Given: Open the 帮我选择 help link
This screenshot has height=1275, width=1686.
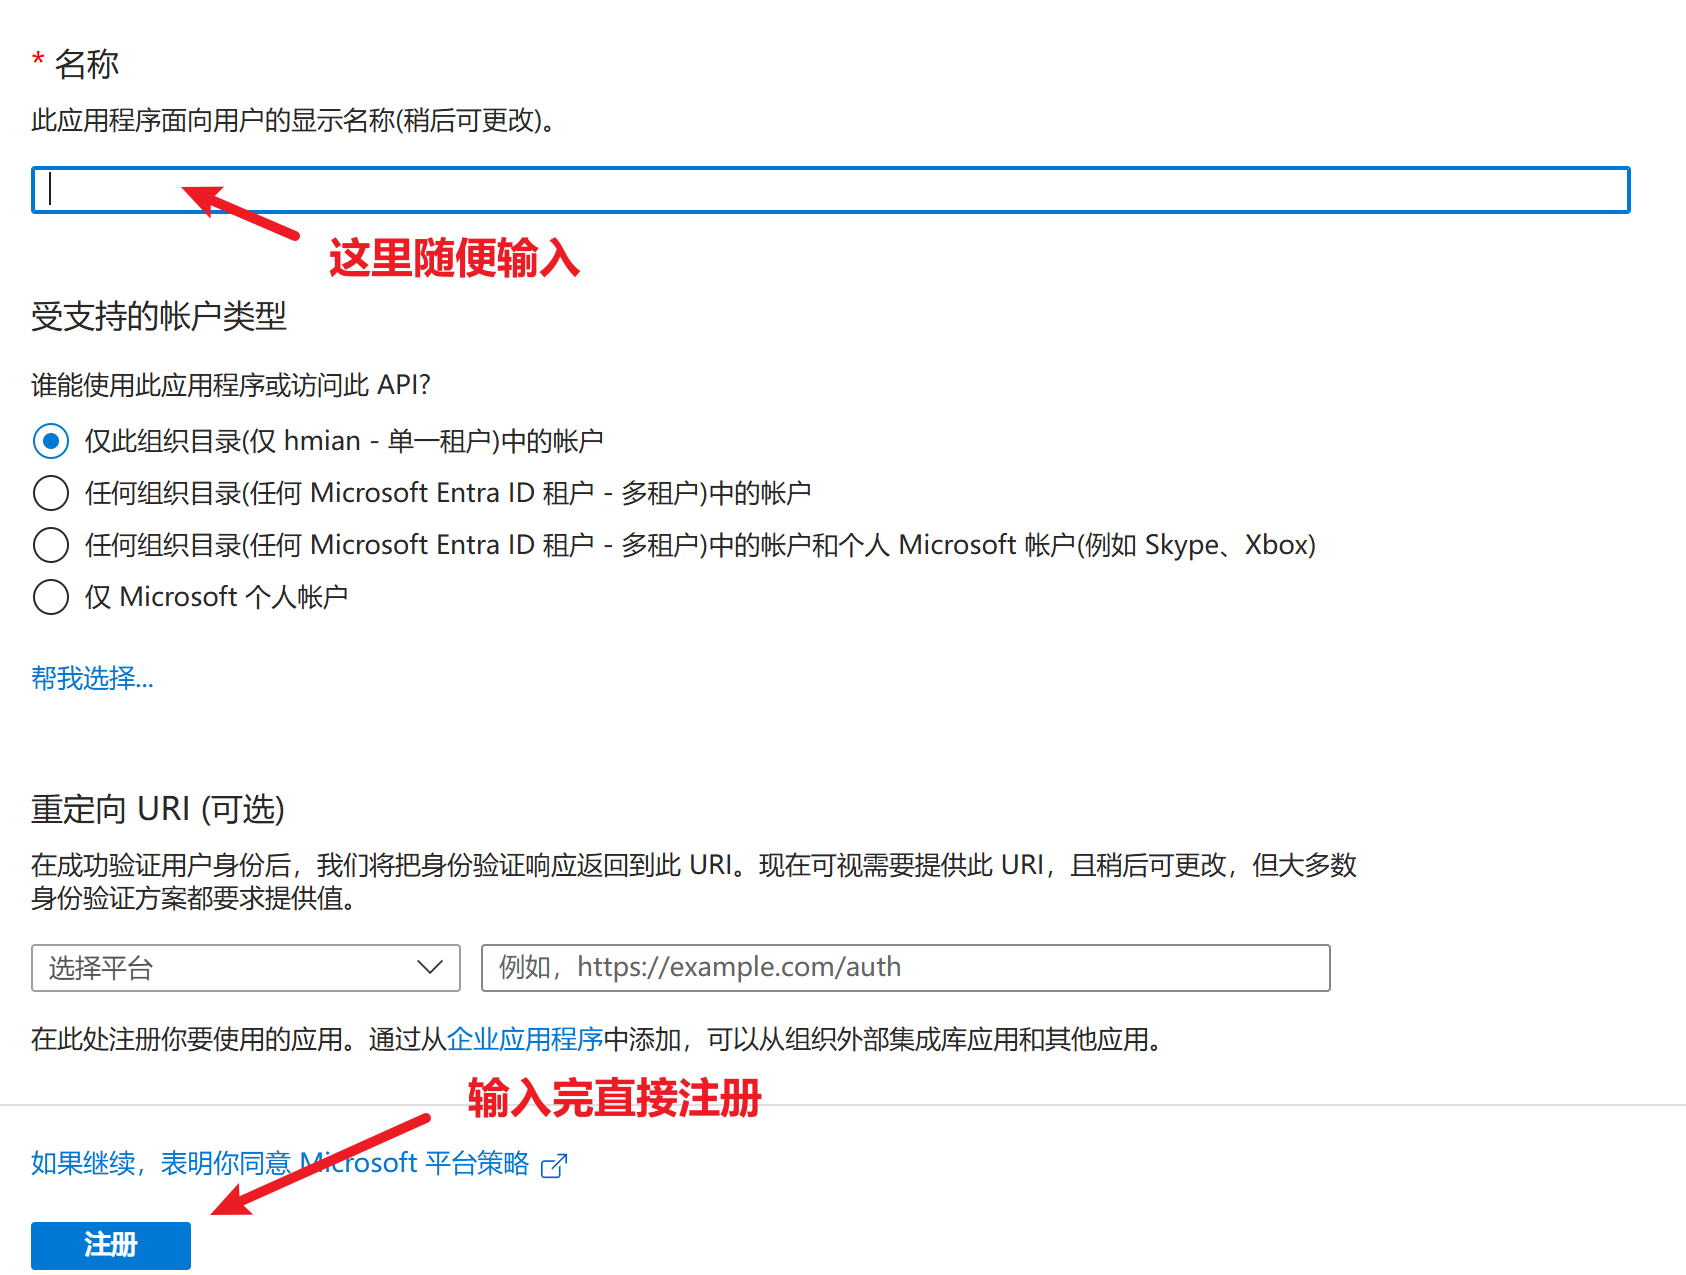Looking at the screenshot, I should [92, 679].
